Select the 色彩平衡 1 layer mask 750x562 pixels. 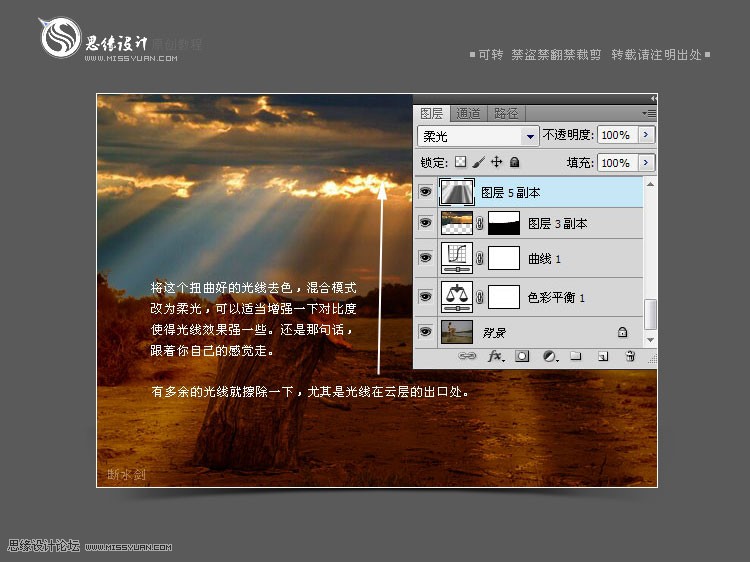[504, 297]
